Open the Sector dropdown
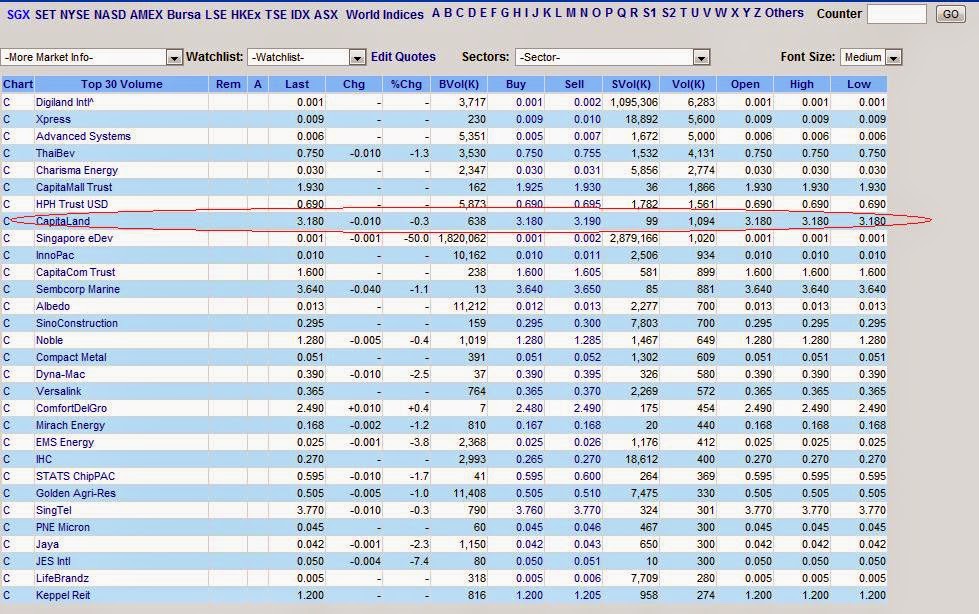The width and height of the screenshot is (979, 614). point(612,57)
